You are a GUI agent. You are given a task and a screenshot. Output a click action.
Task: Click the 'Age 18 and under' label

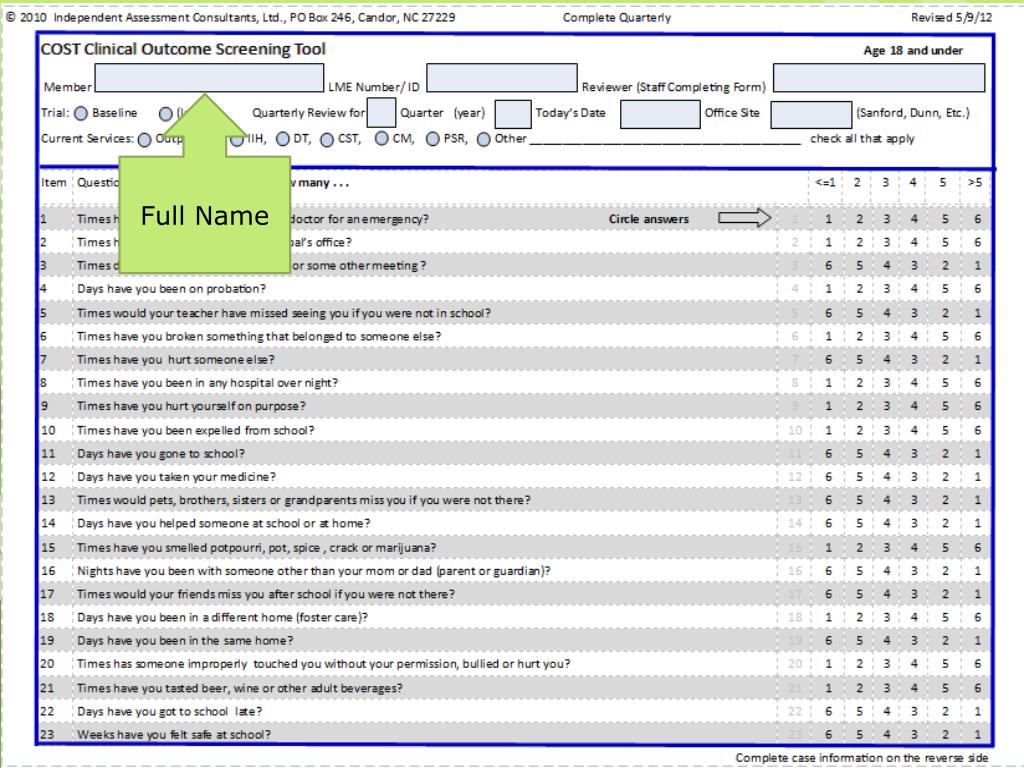pos(913,51)
